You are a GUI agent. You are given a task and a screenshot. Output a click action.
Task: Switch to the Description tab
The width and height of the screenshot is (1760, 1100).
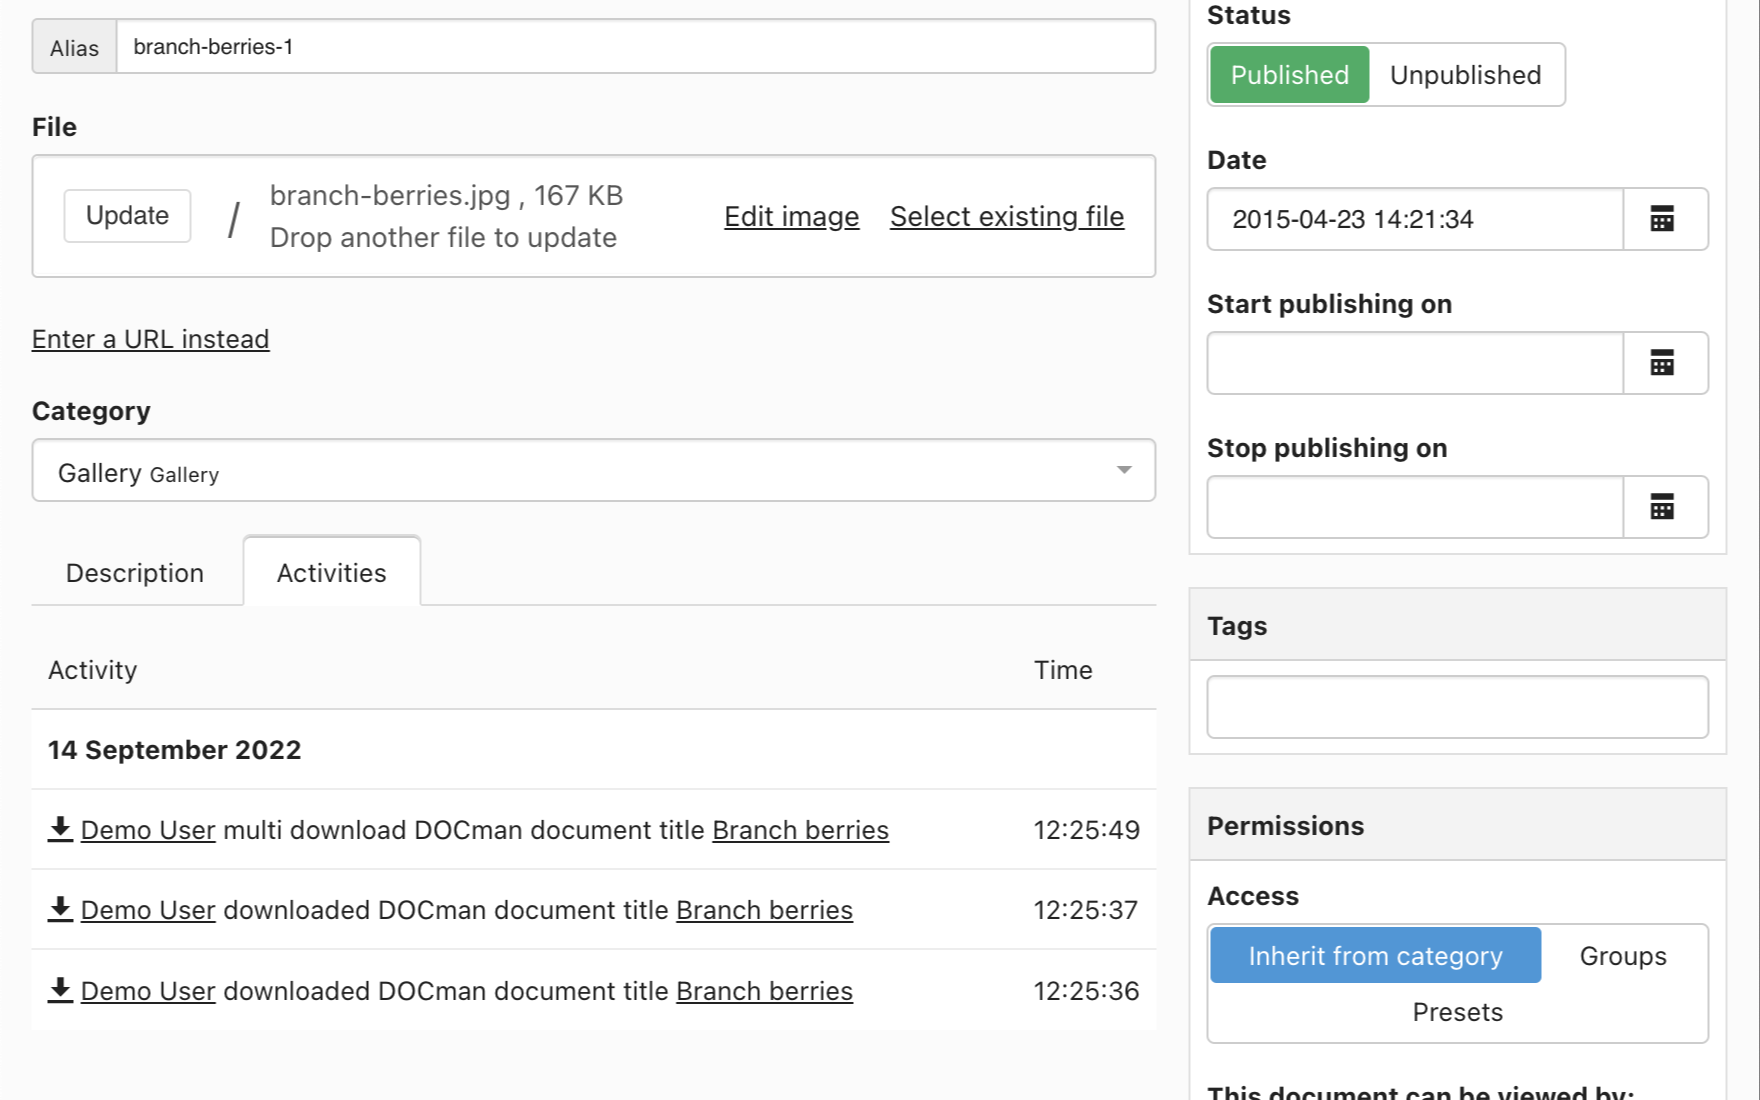click(x=135, y=573)
